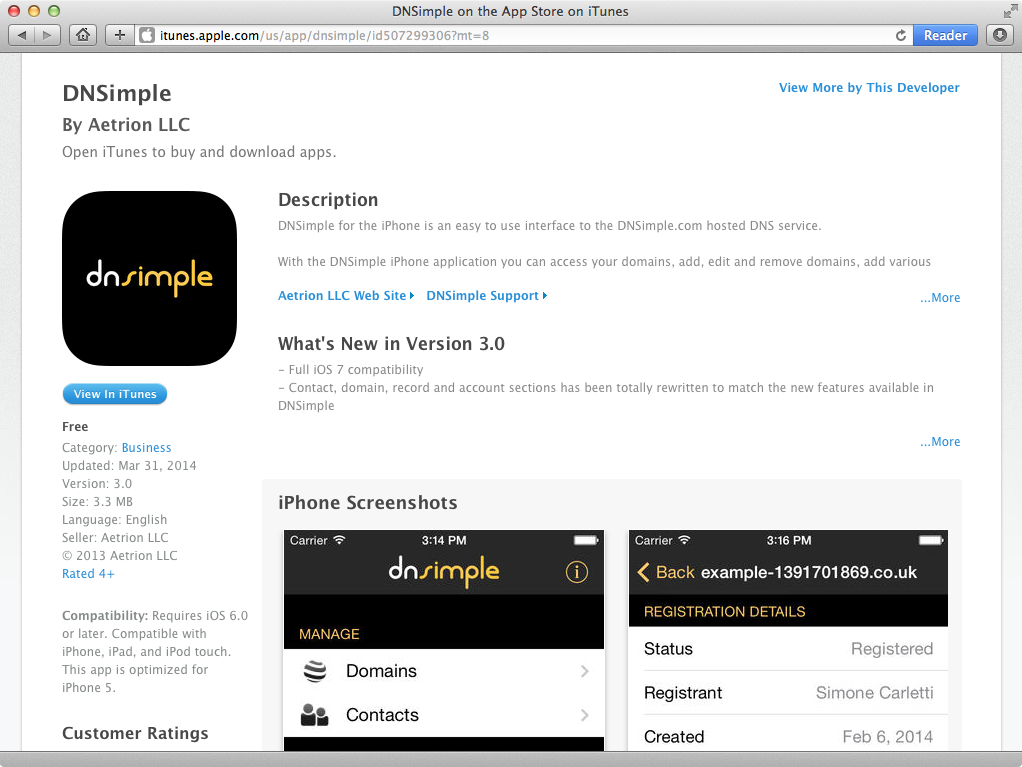The image size is (1022, 767).
Task: Click the Apple site icon in the address bar
Action: tap(147, 35)
